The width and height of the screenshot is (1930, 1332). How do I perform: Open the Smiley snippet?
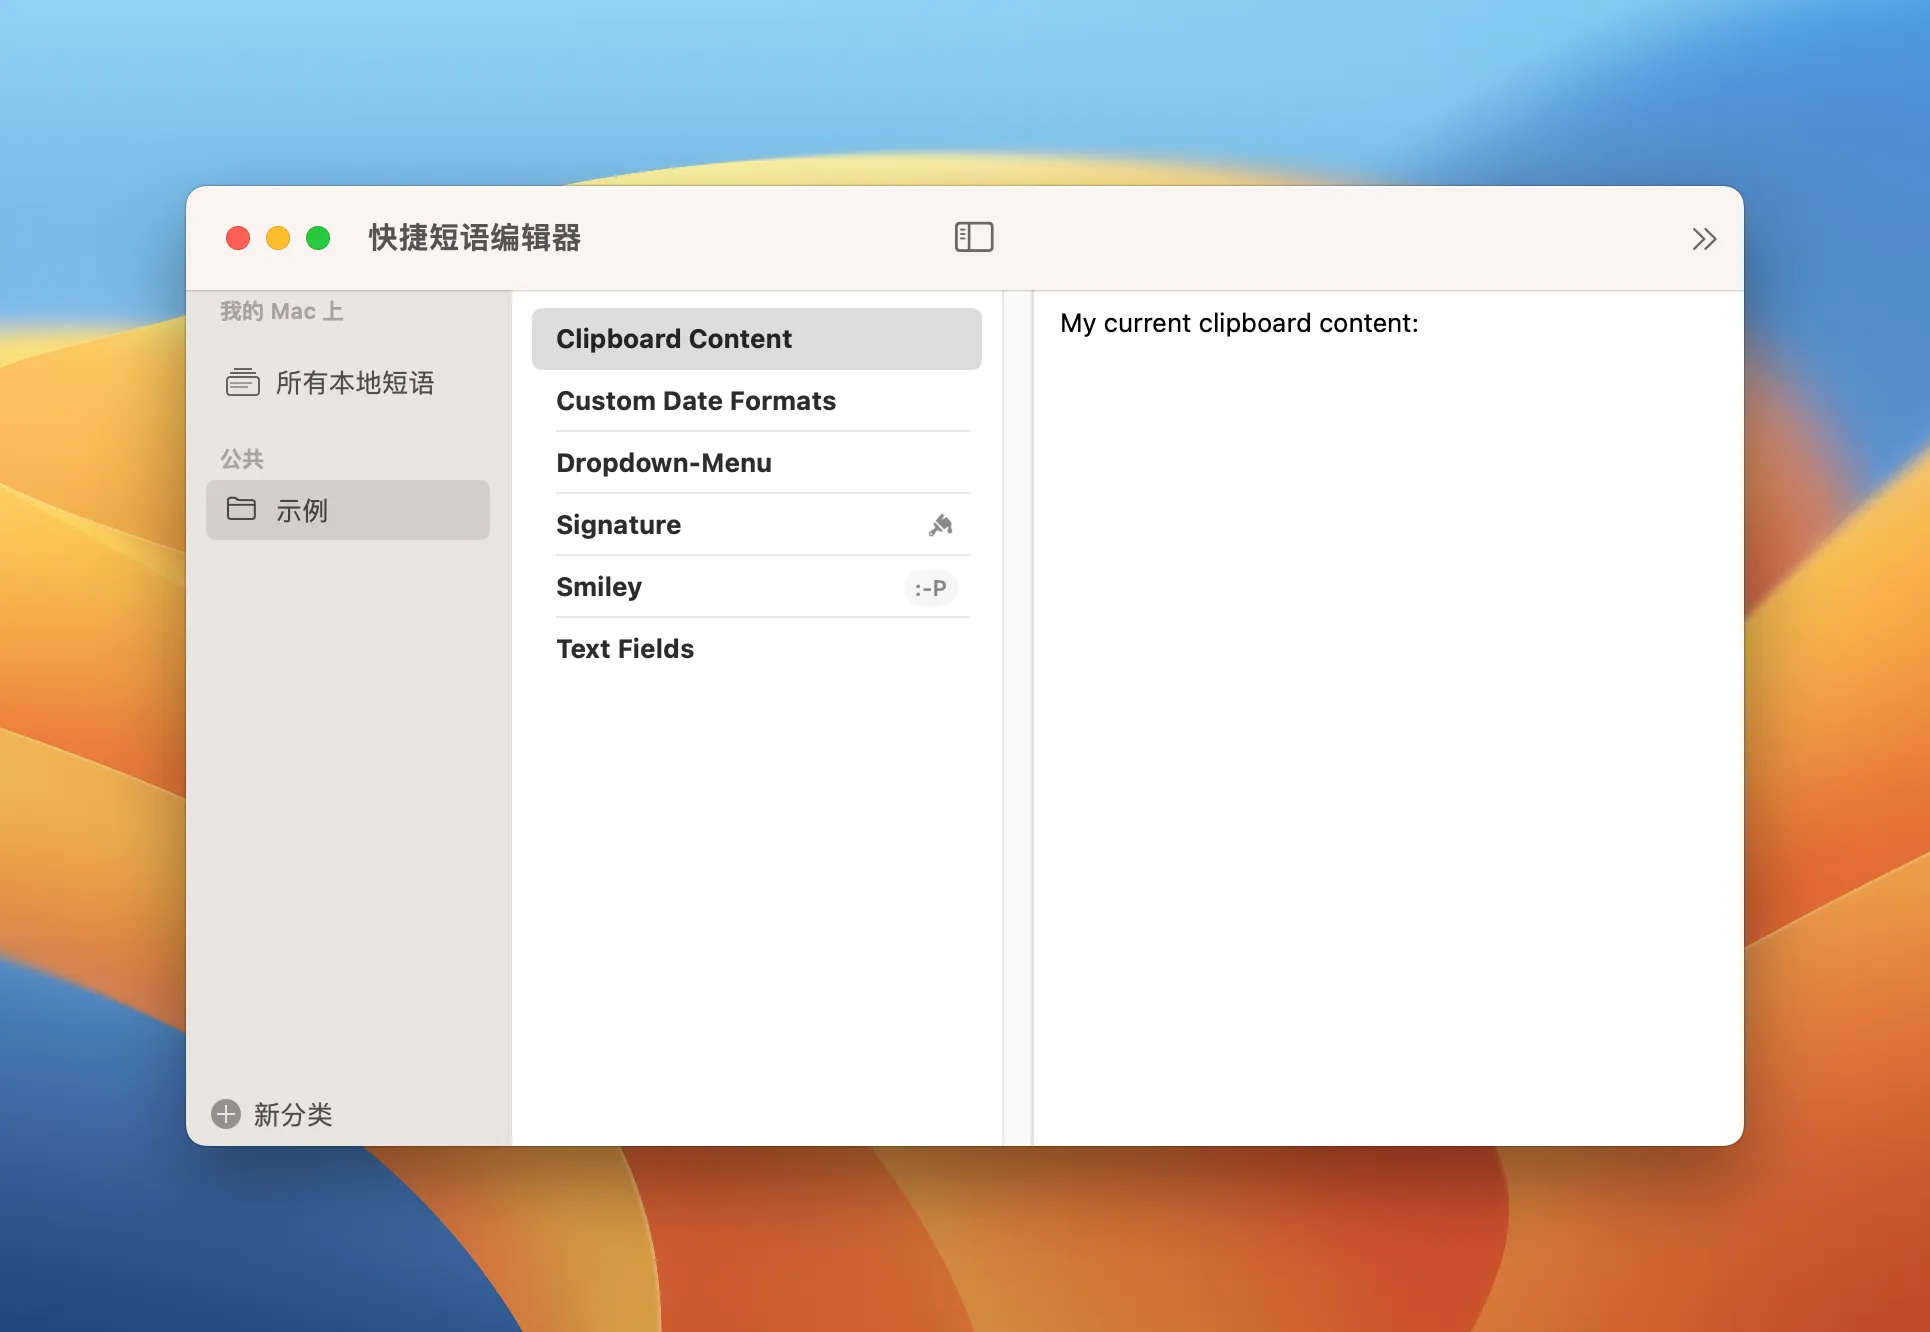[x=599, y=587]
